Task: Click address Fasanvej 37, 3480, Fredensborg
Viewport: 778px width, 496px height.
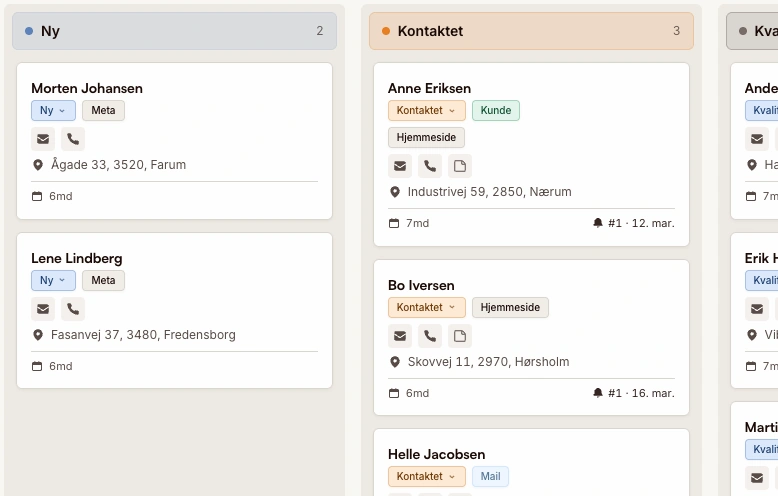Action: tap(143, 335)
